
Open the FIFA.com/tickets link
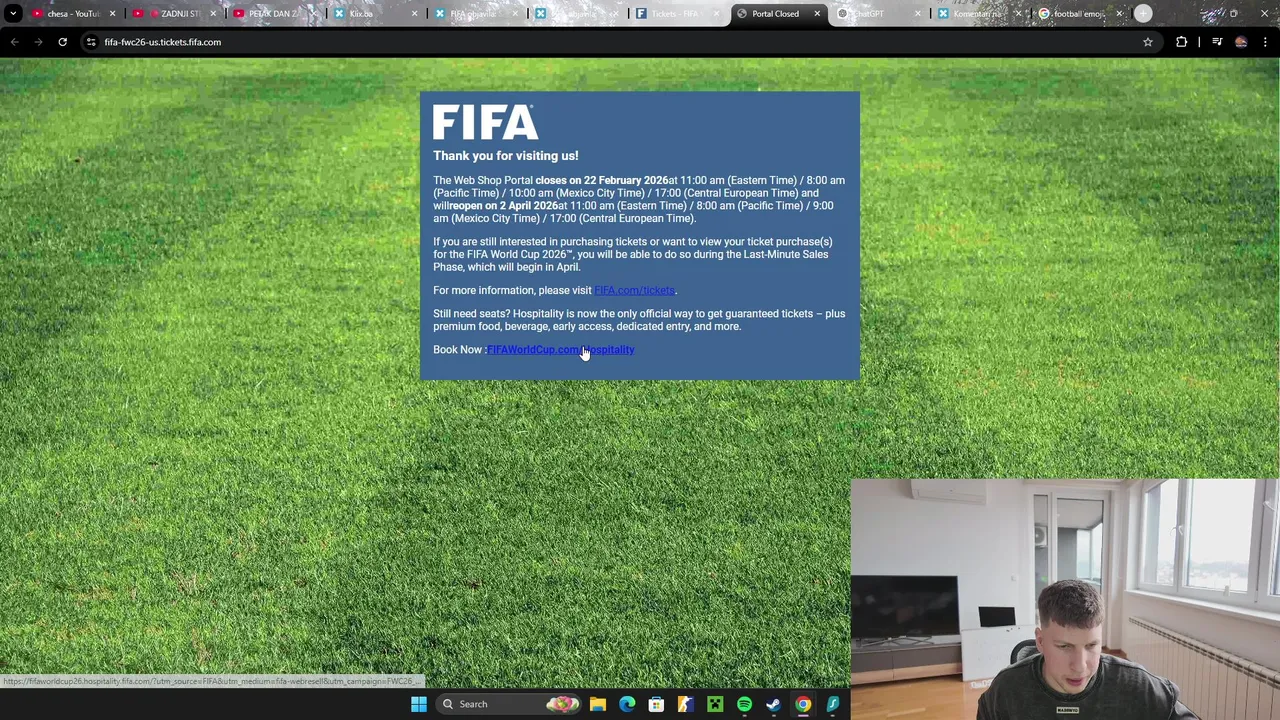click(635, 290)
